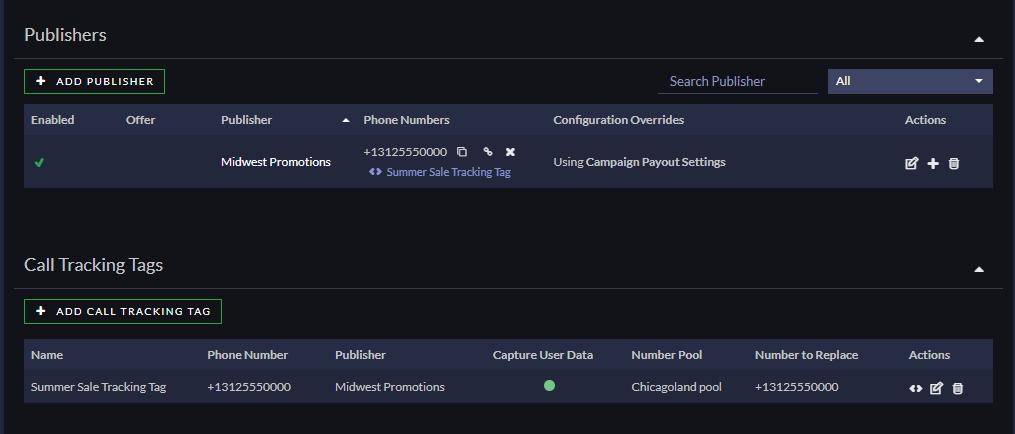Click the Enabled column header
Image resolution: width=1015 pixels, height=434 pixels.
[x=52, y=120]
